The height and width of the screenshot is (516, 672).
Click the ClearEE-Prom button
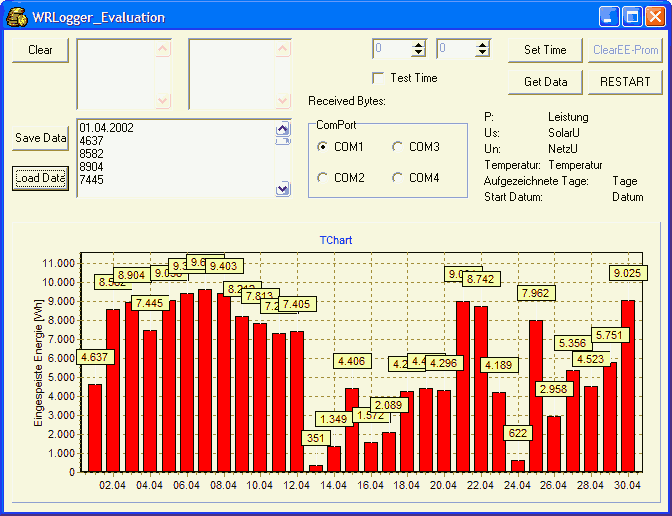pyautogui.click(x=625, y=50)
